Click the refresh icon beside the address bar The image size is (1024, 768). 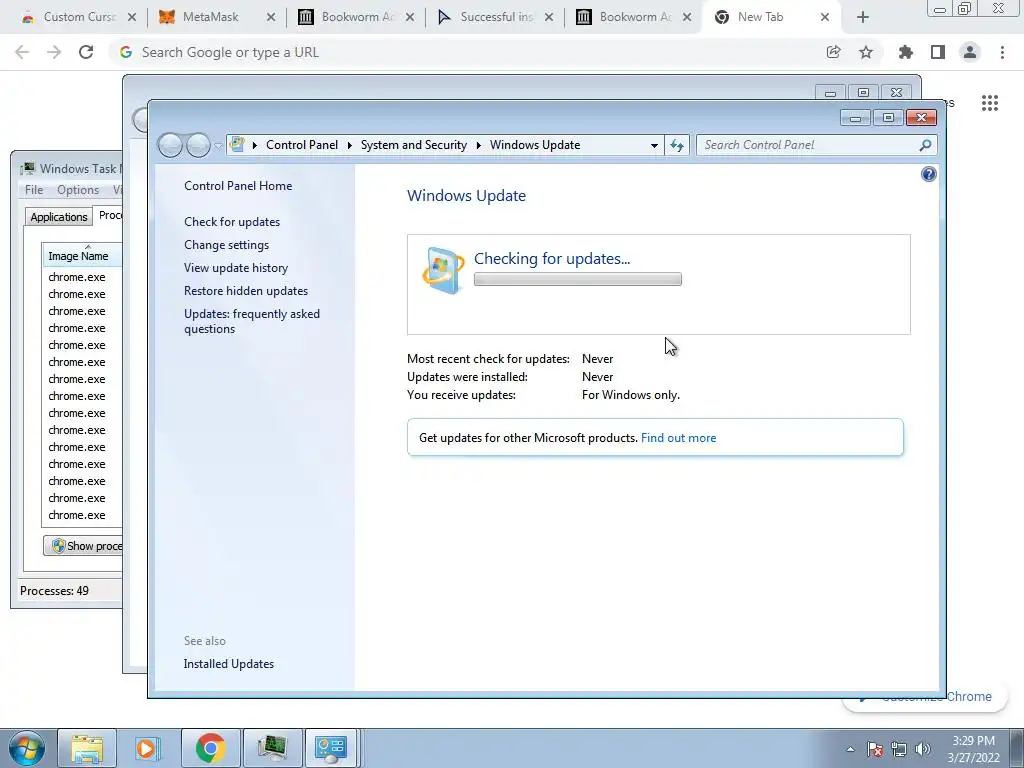[677, 145]
